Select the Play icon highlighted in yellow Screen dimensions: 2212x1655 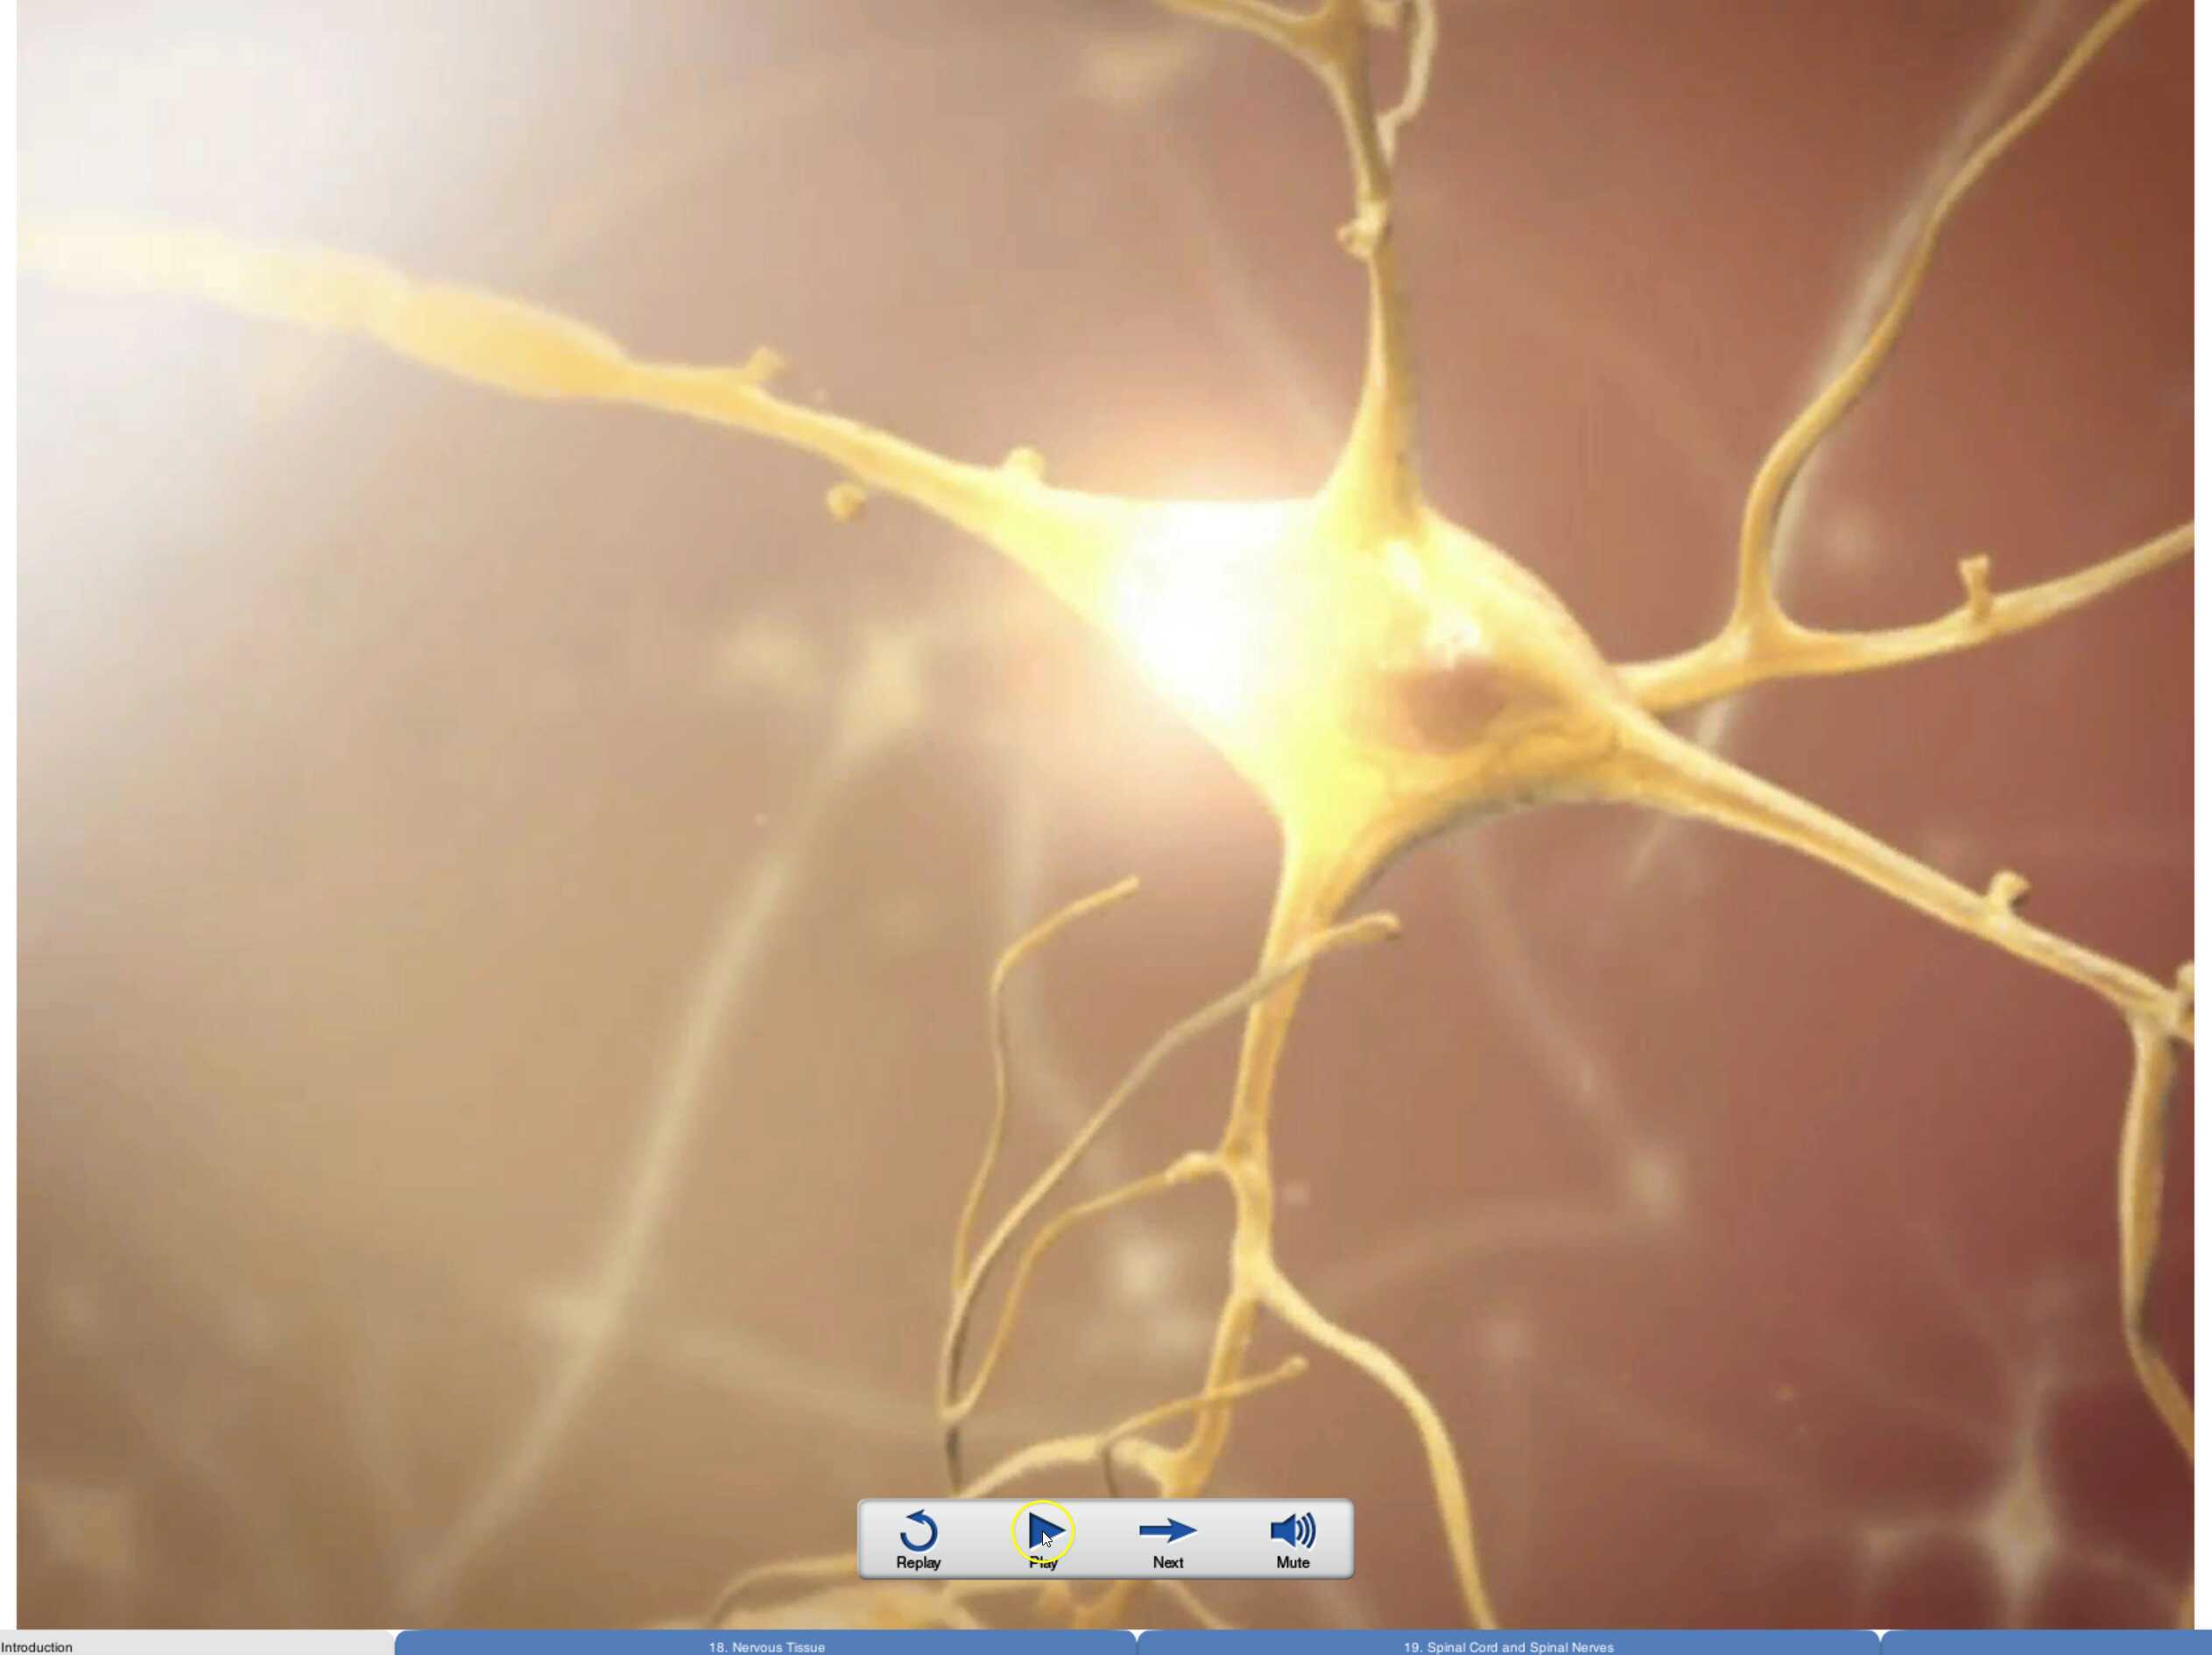click(x=1043, y=1529)
